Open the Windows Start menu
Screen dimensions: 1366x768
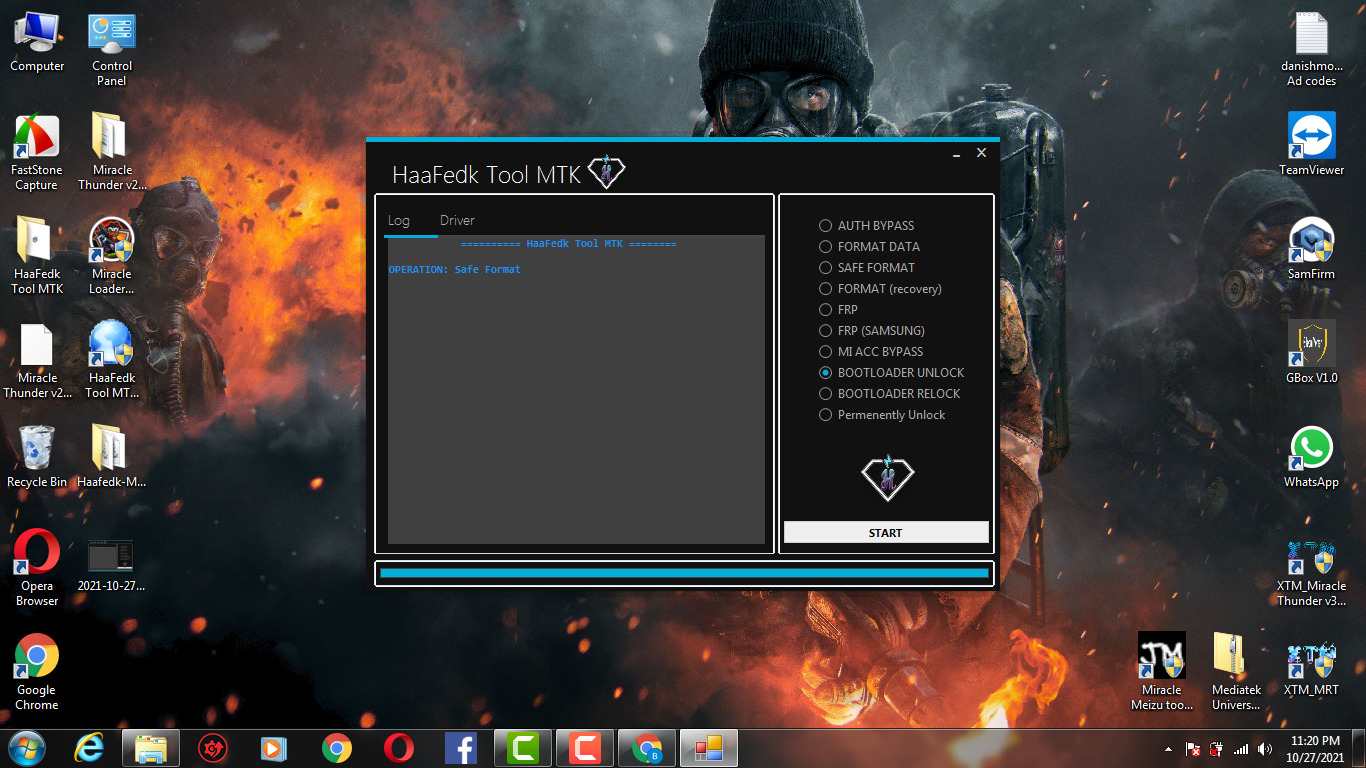click(26, 748)
